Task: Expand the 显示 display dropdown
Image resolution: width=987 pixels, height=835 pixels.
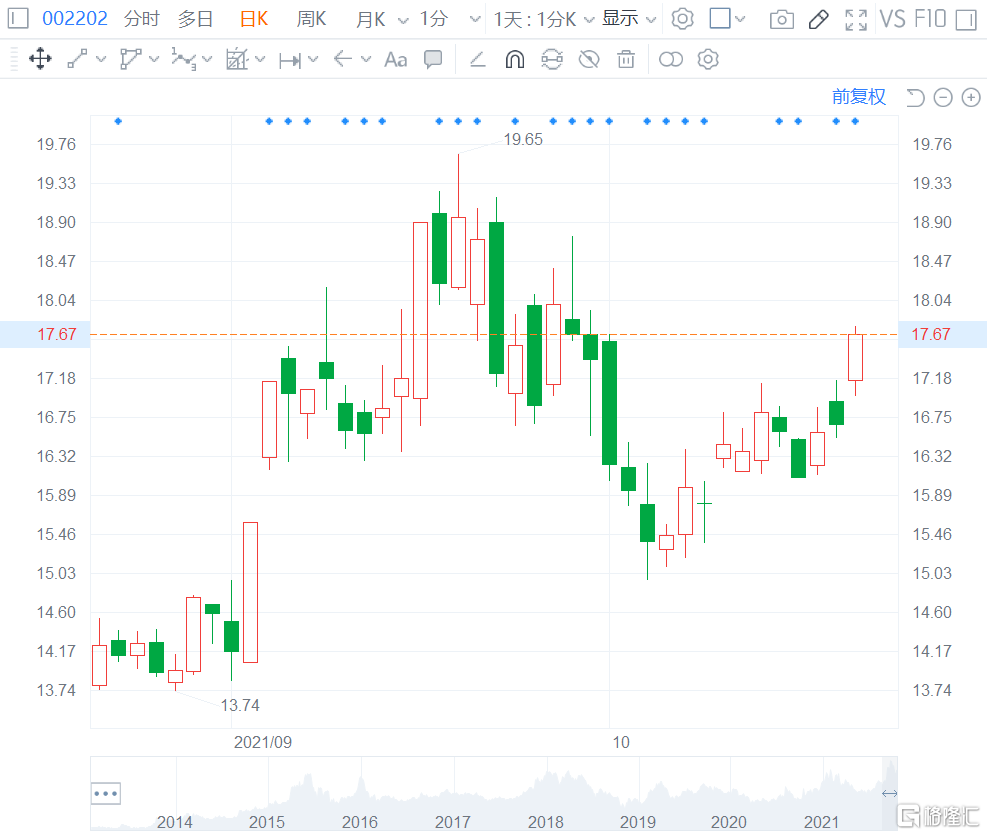Action: (x=629, y=19)
